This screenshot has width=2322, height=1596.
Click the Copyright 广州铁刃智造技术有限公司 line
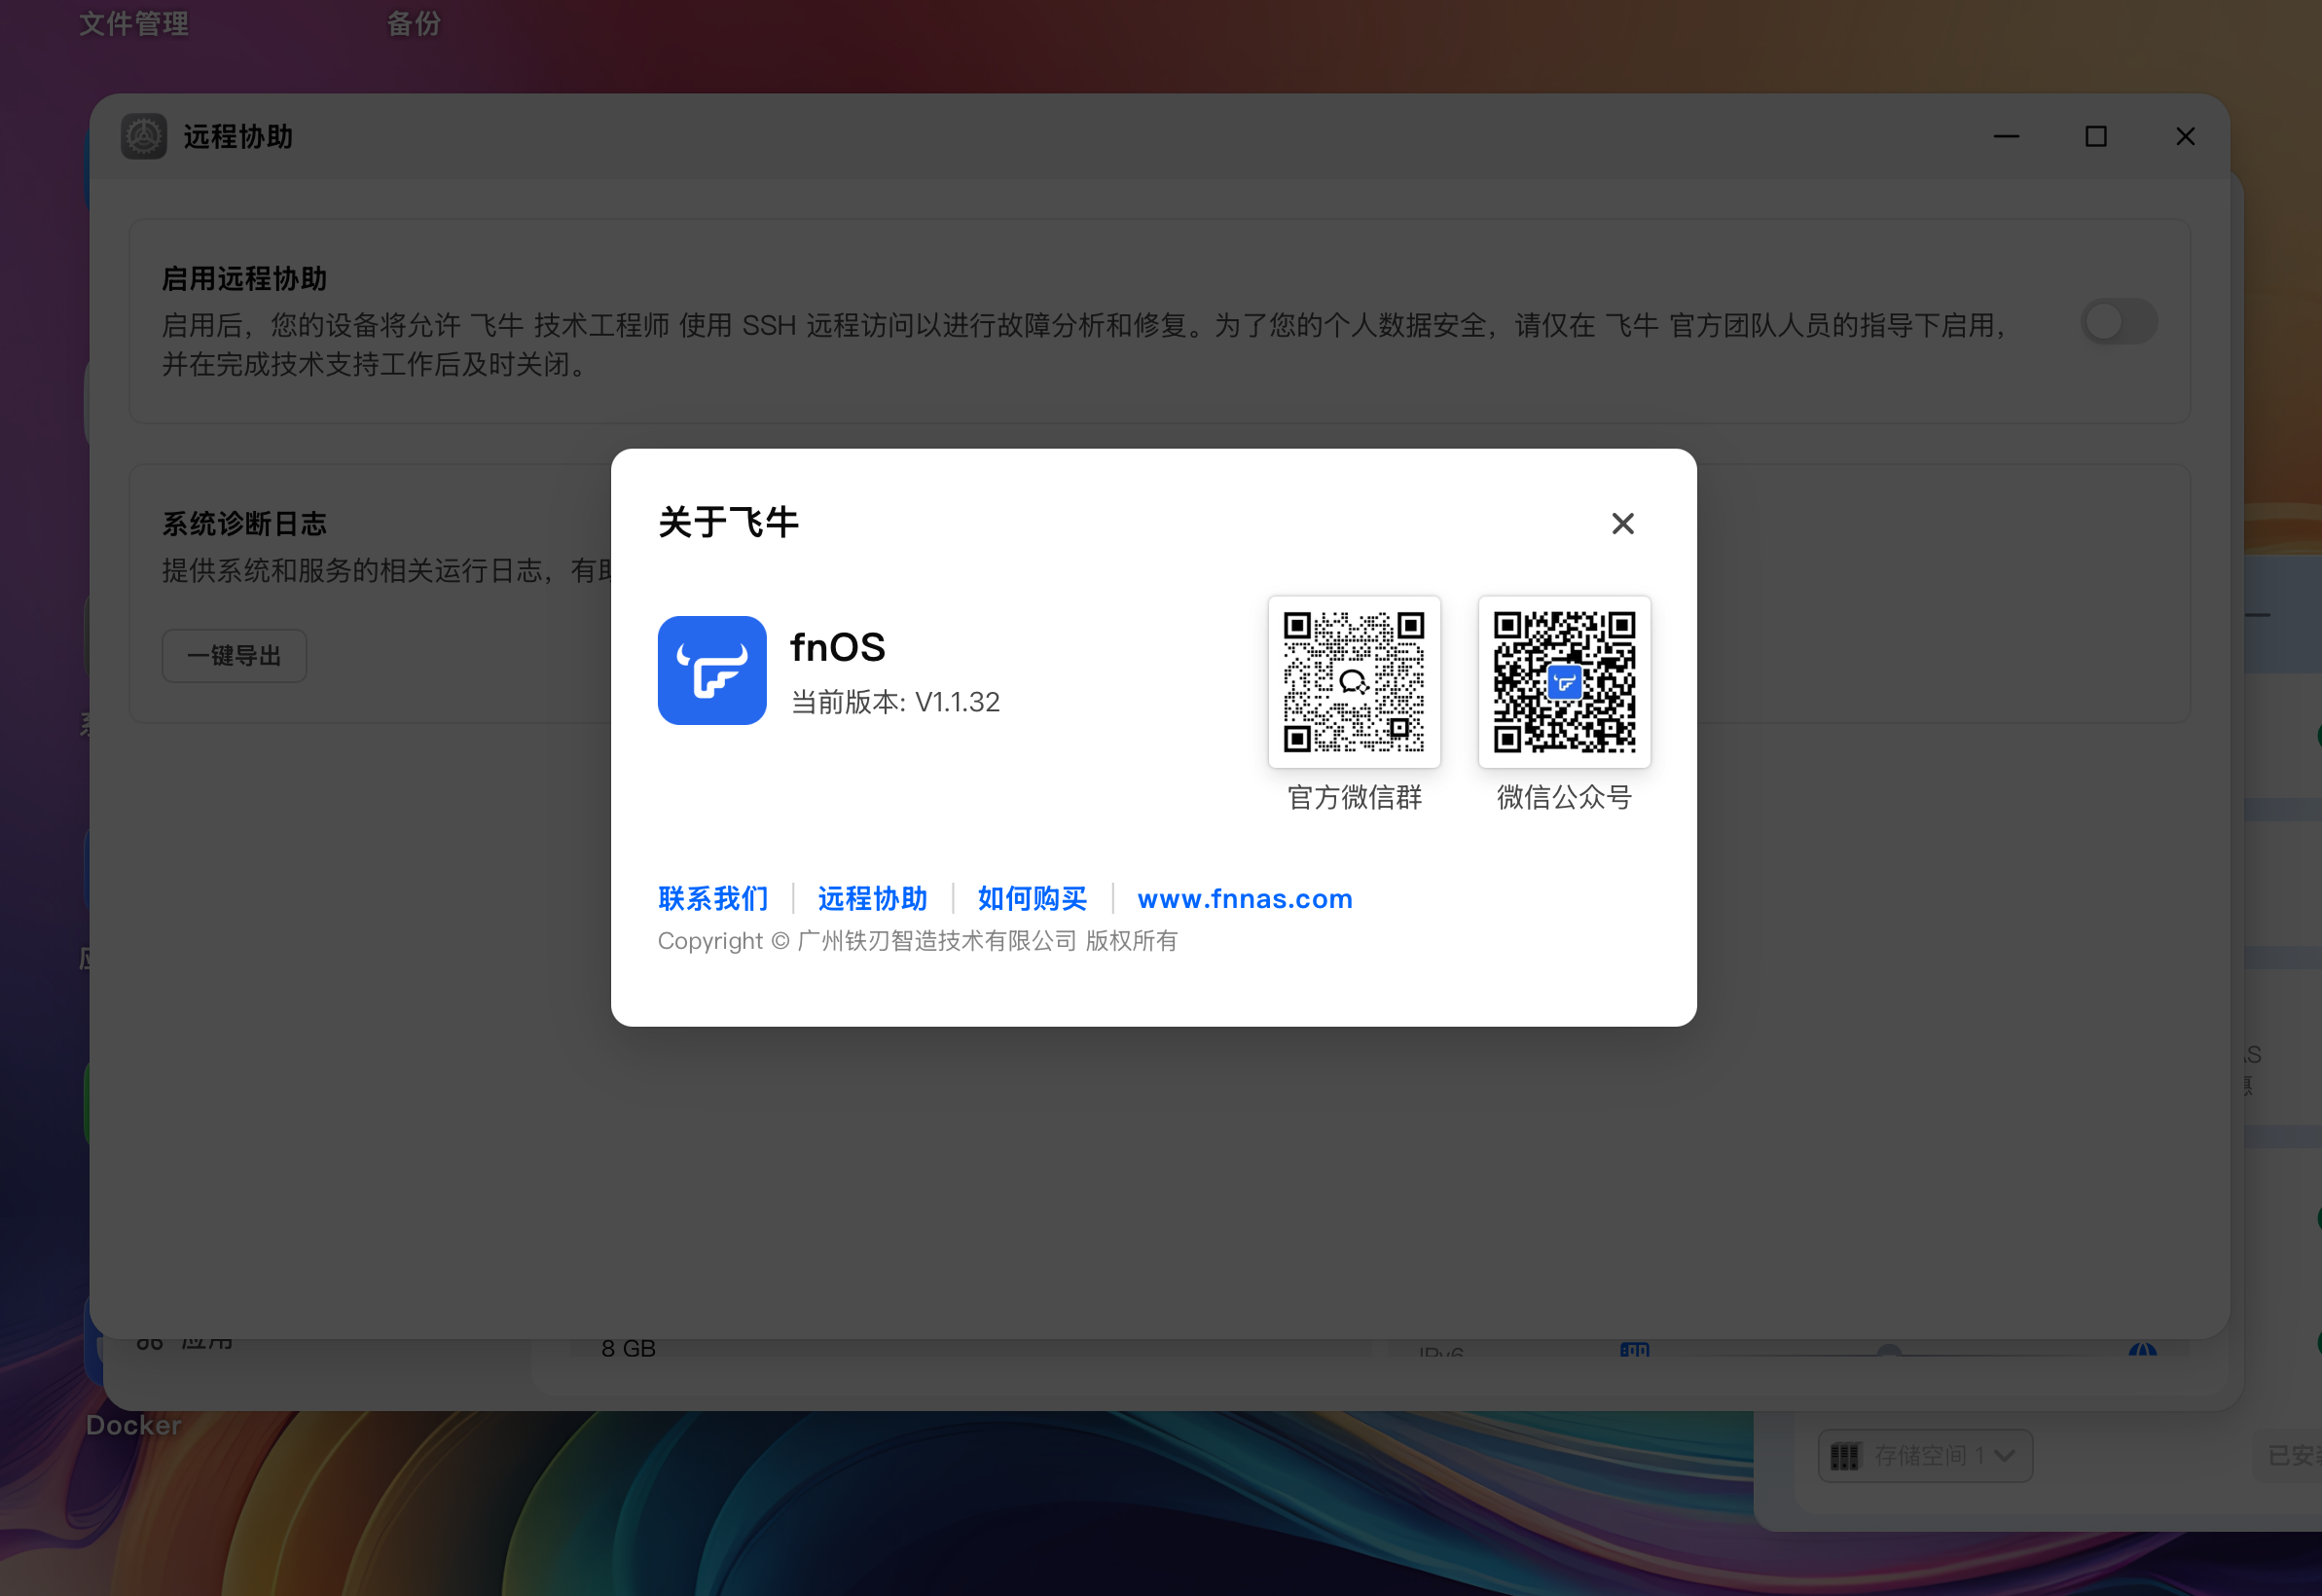pos(918,941)
